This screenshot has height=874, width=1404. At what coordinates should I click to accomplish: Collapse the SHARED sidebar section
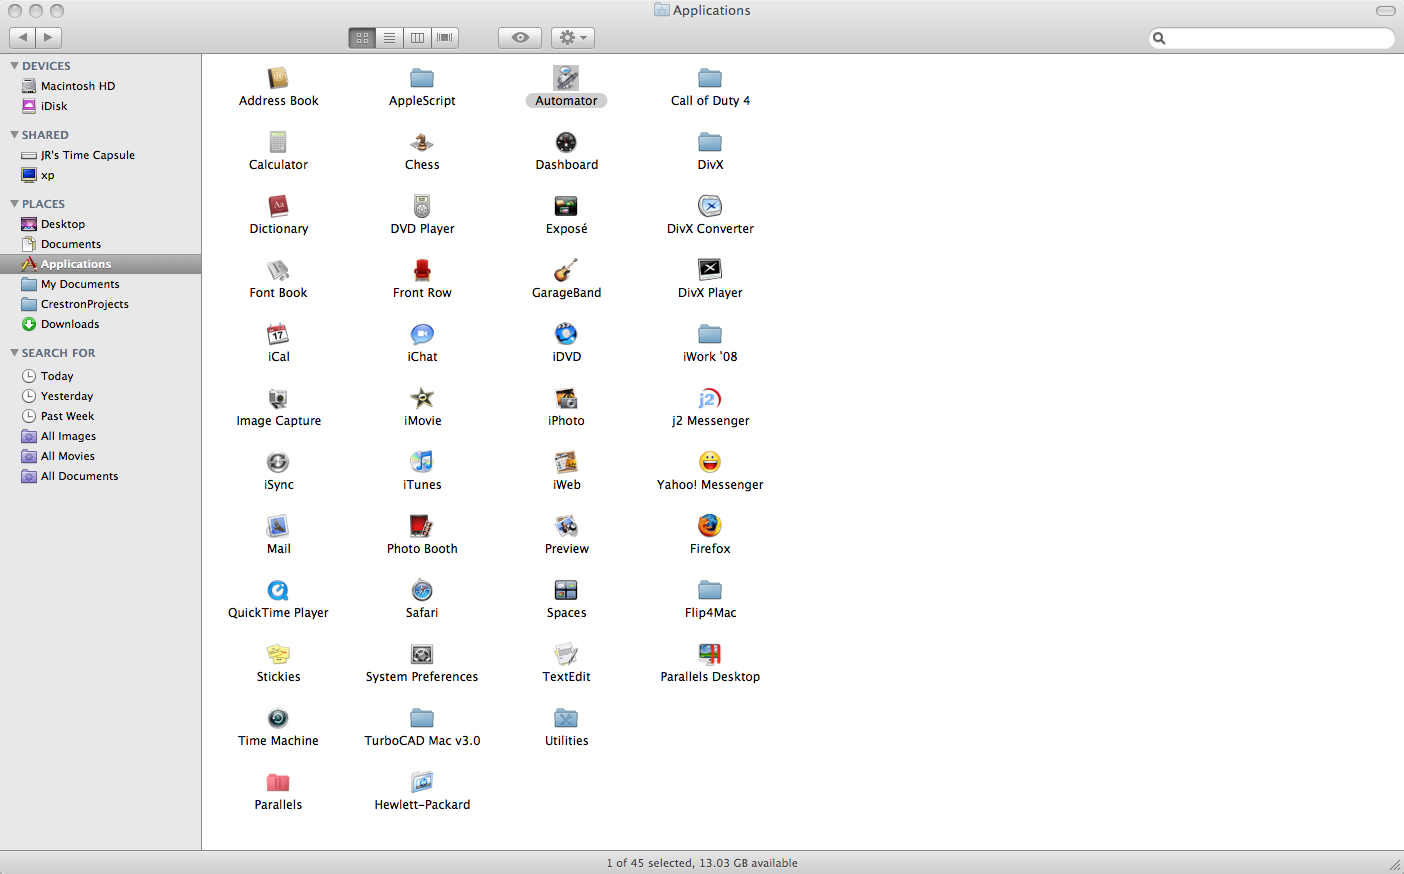tap(15, 135)
